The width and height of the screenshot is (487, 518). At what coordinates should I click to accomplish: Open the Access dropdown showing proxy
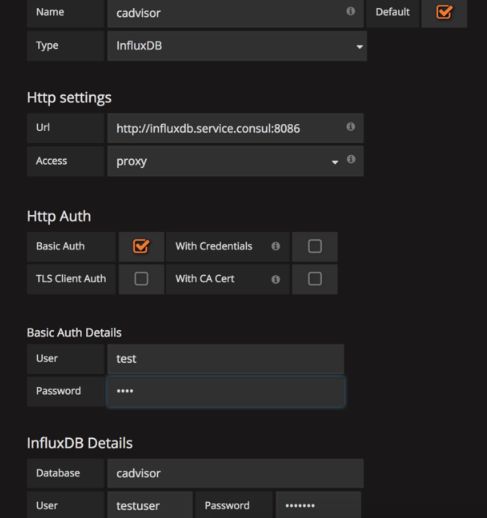click(x=226, y=161)
